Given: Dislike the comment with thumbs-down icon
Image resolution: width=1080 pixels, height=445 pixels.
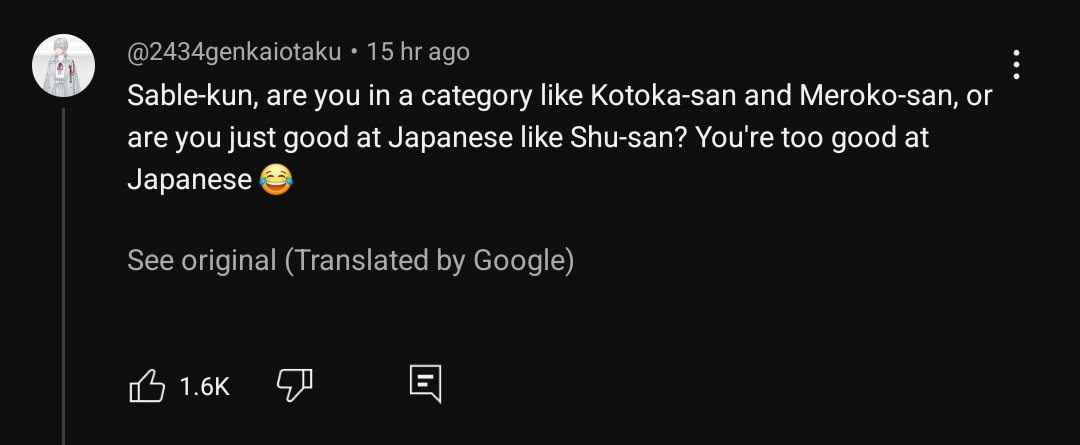Looking at the screenshot, I should [x=293, y=384].
